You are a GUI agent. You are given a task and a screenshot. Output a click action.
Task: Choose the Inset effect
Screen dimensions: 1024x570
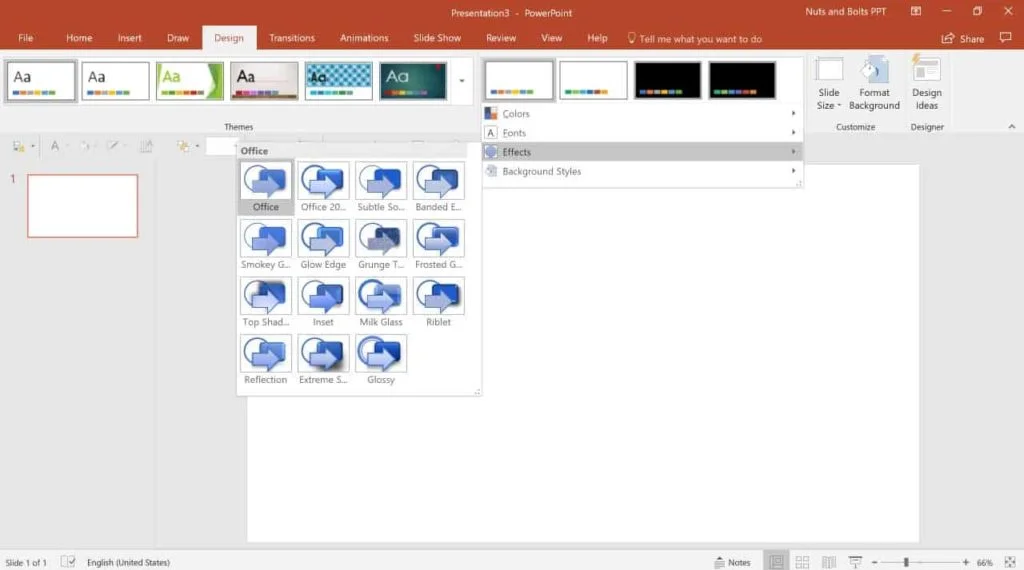(323, 302)
